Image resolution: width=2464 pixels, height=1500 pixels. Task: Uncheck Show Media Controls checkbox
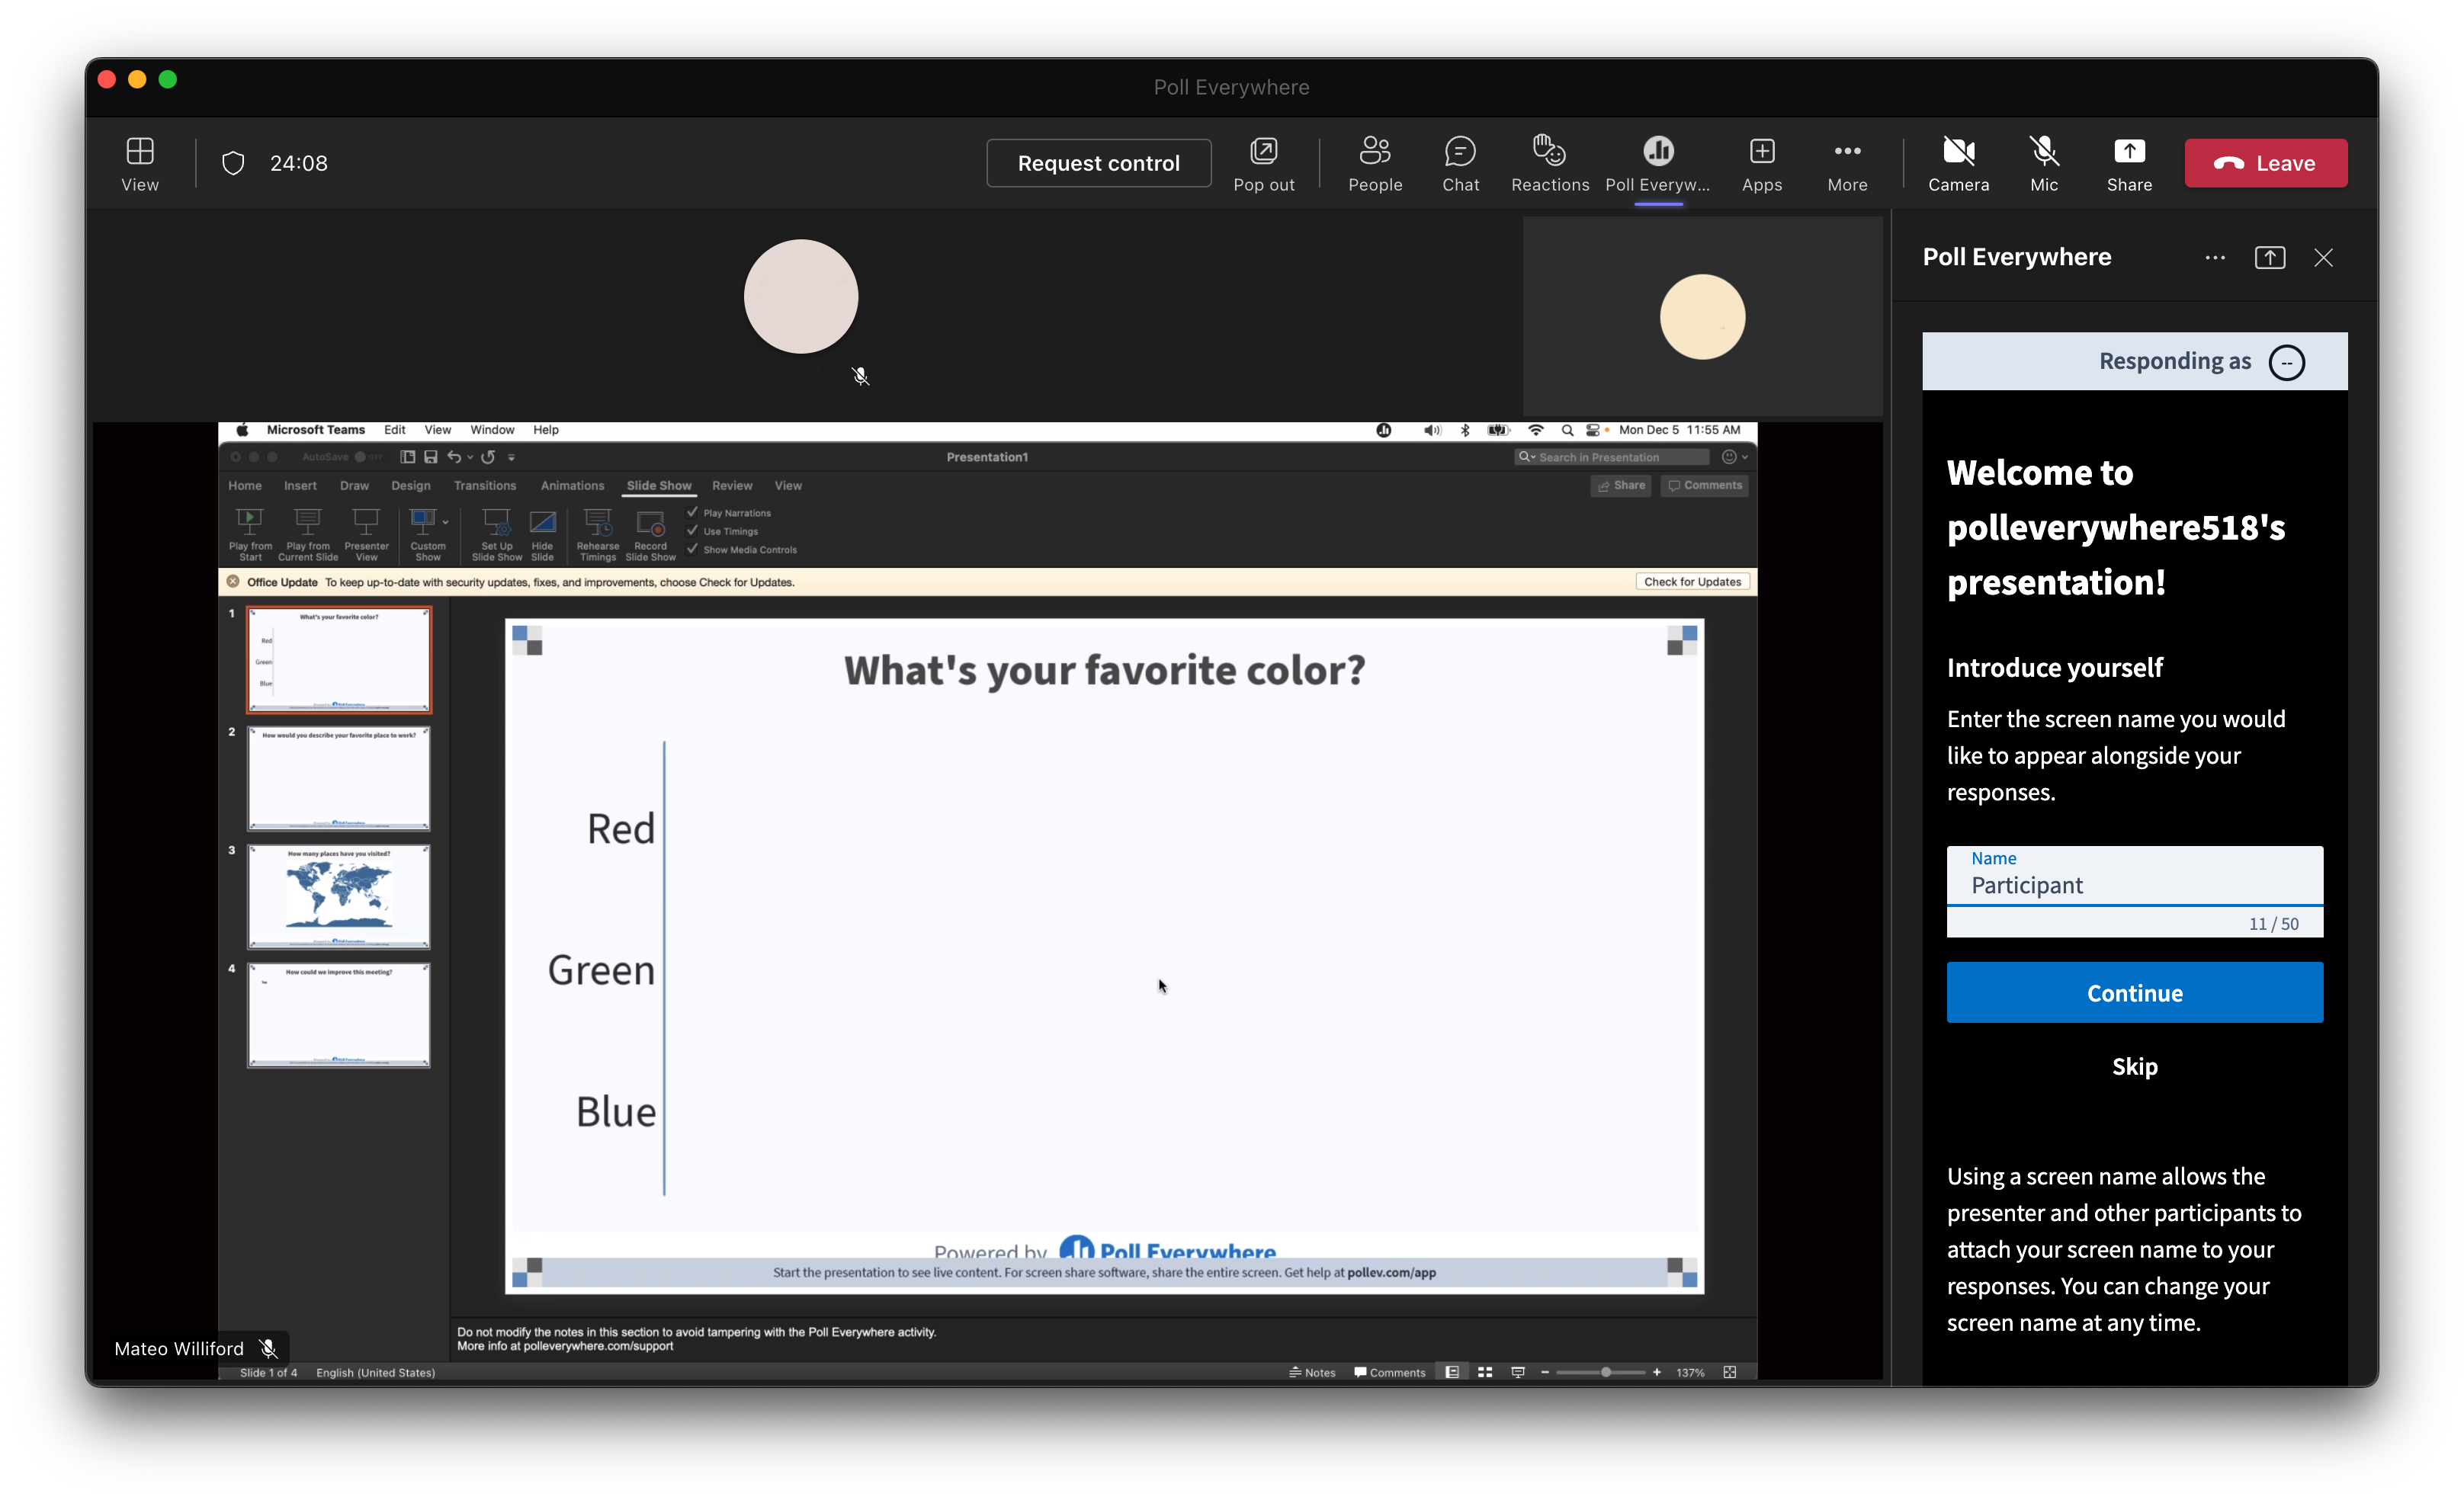coord(692,548)
